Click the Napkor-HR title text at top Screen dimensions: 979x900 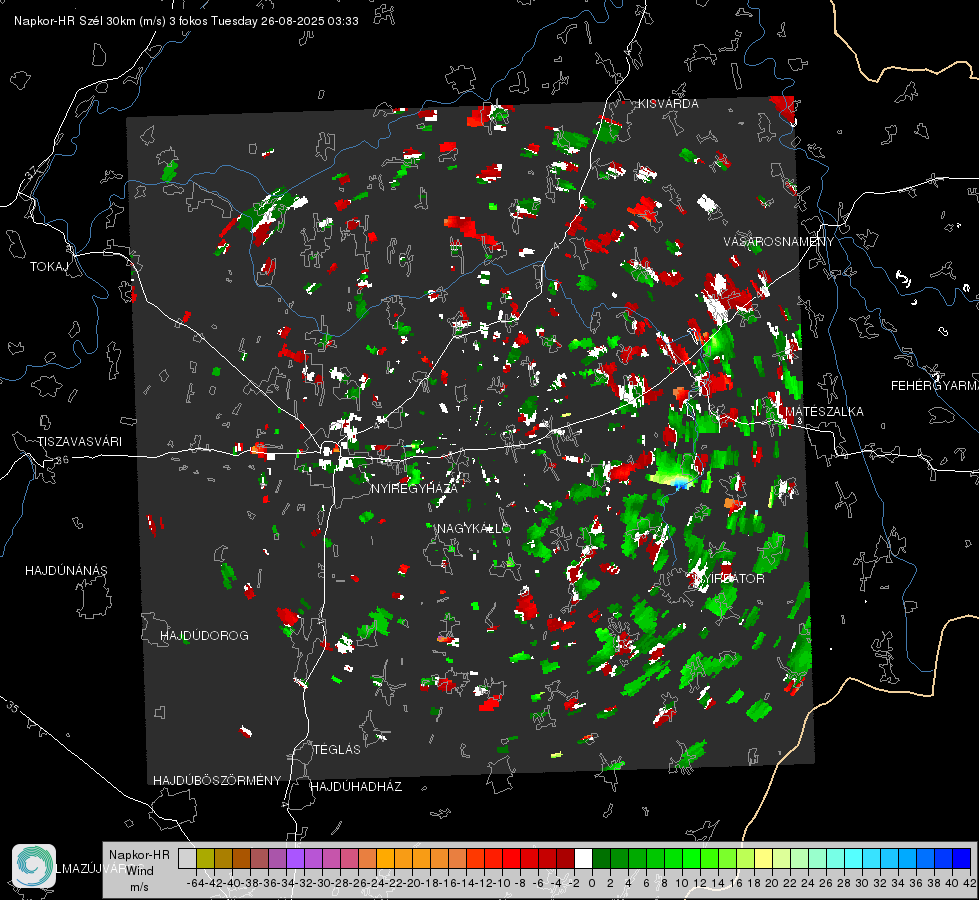[186, 21]
